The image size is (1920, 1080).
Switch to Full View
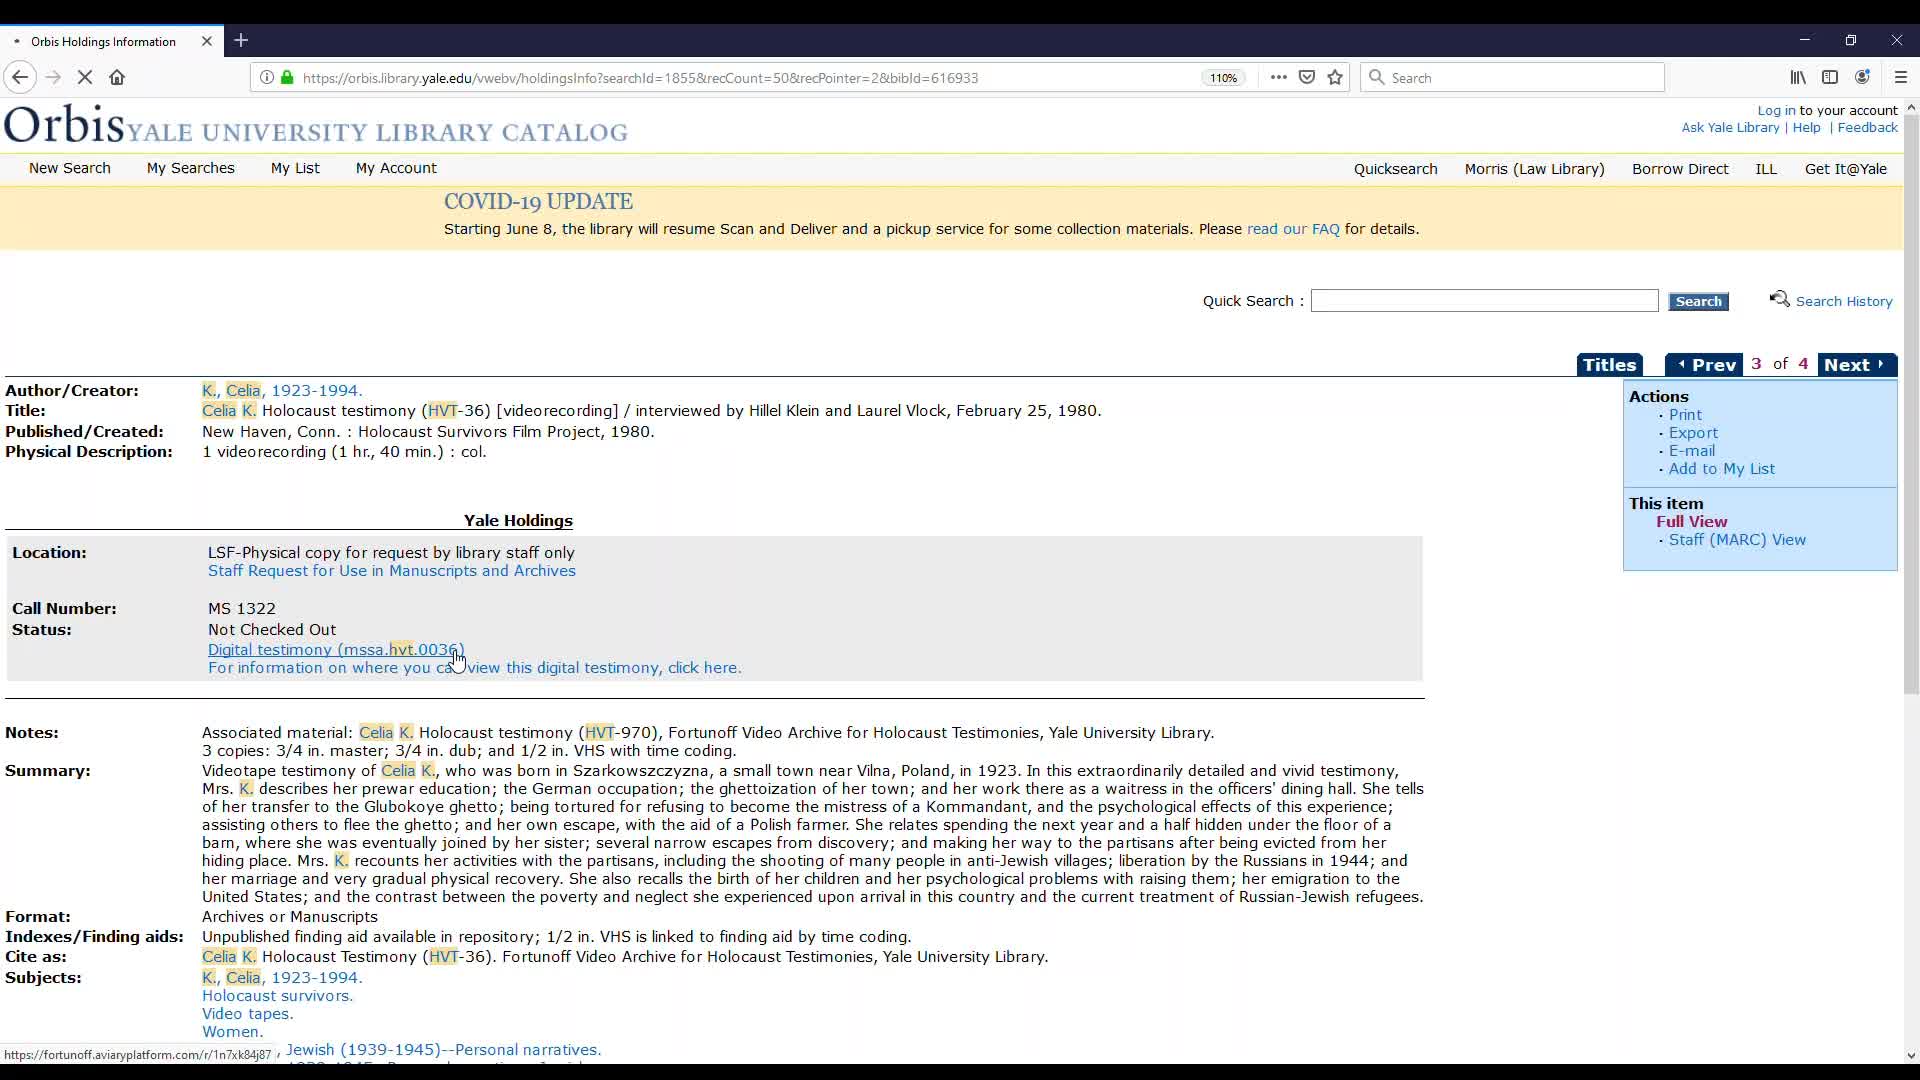click(x=1691, y=522)
